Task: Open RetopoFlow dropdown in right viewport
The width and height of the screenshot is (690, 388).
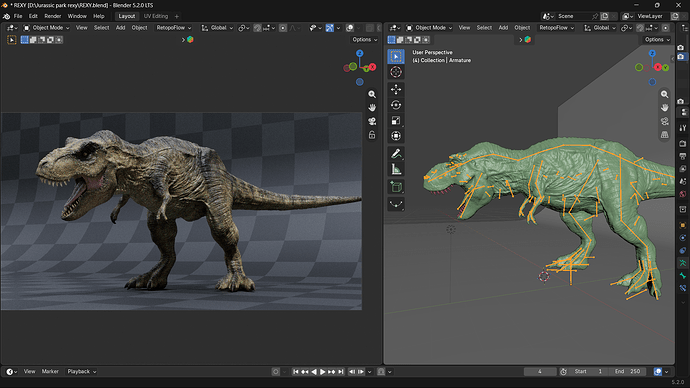Action: [557, 28]
